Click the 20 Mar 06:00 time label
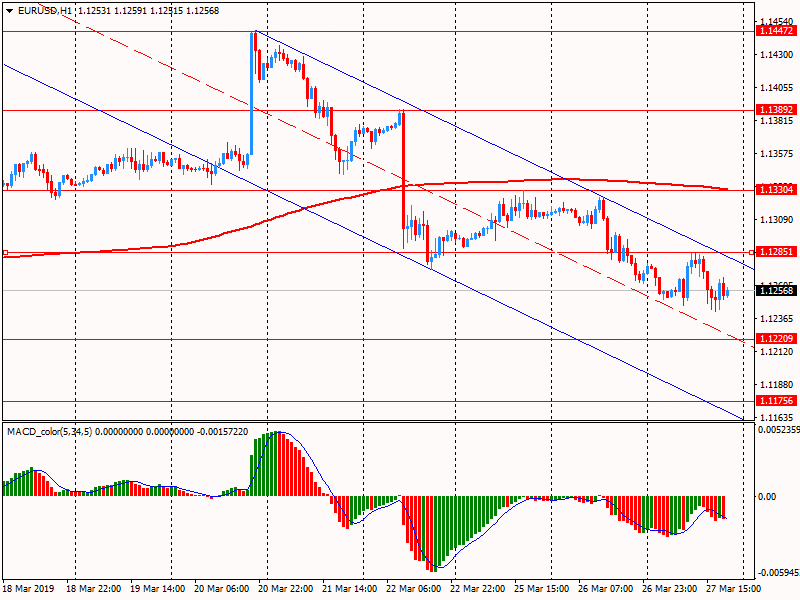 (221, 589)
